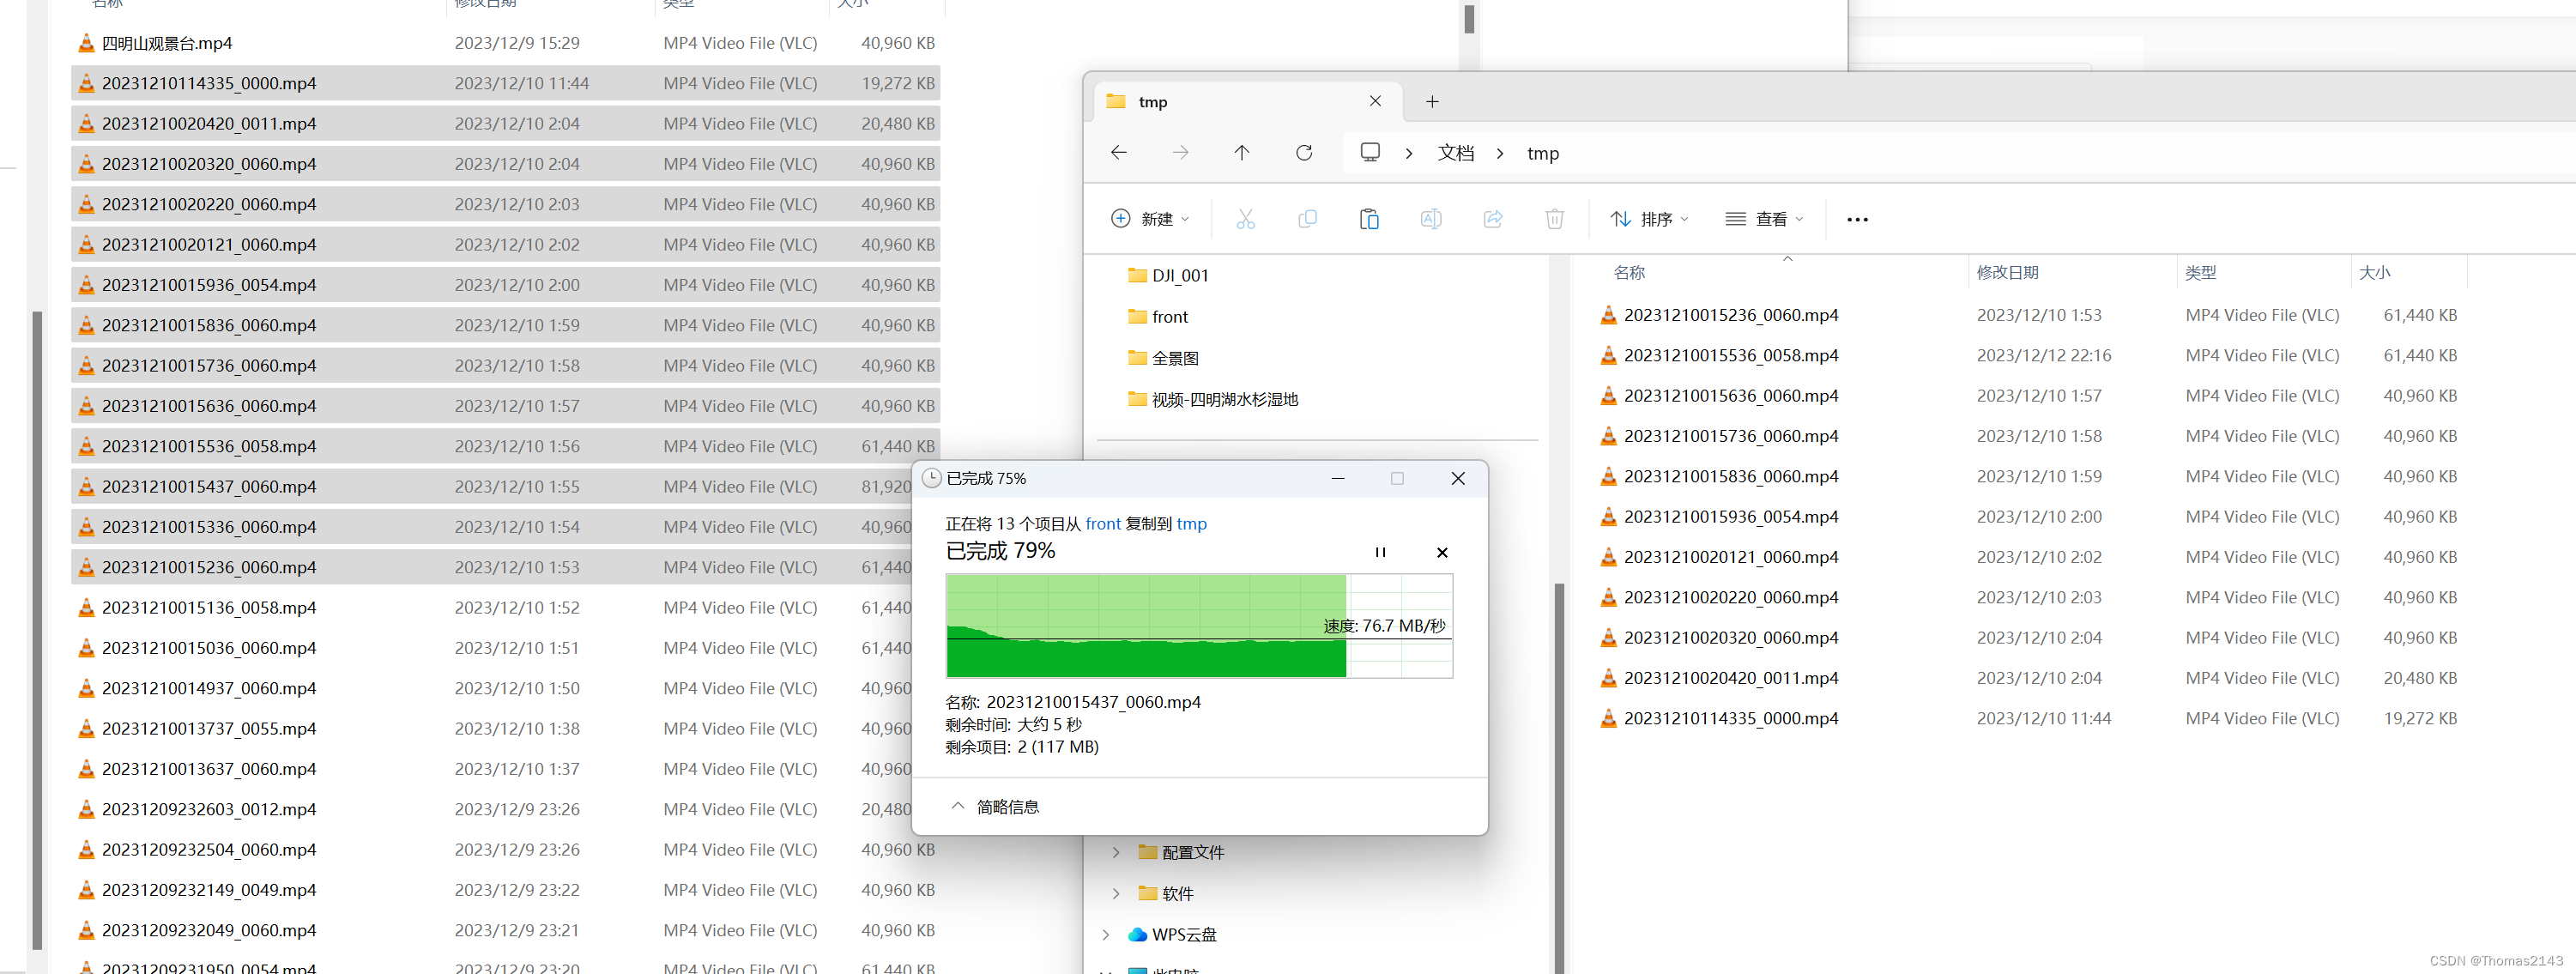This screenshot has height=974, width=2576.
Task: Open the 新建 dropdown menu
Action: 1150,219
